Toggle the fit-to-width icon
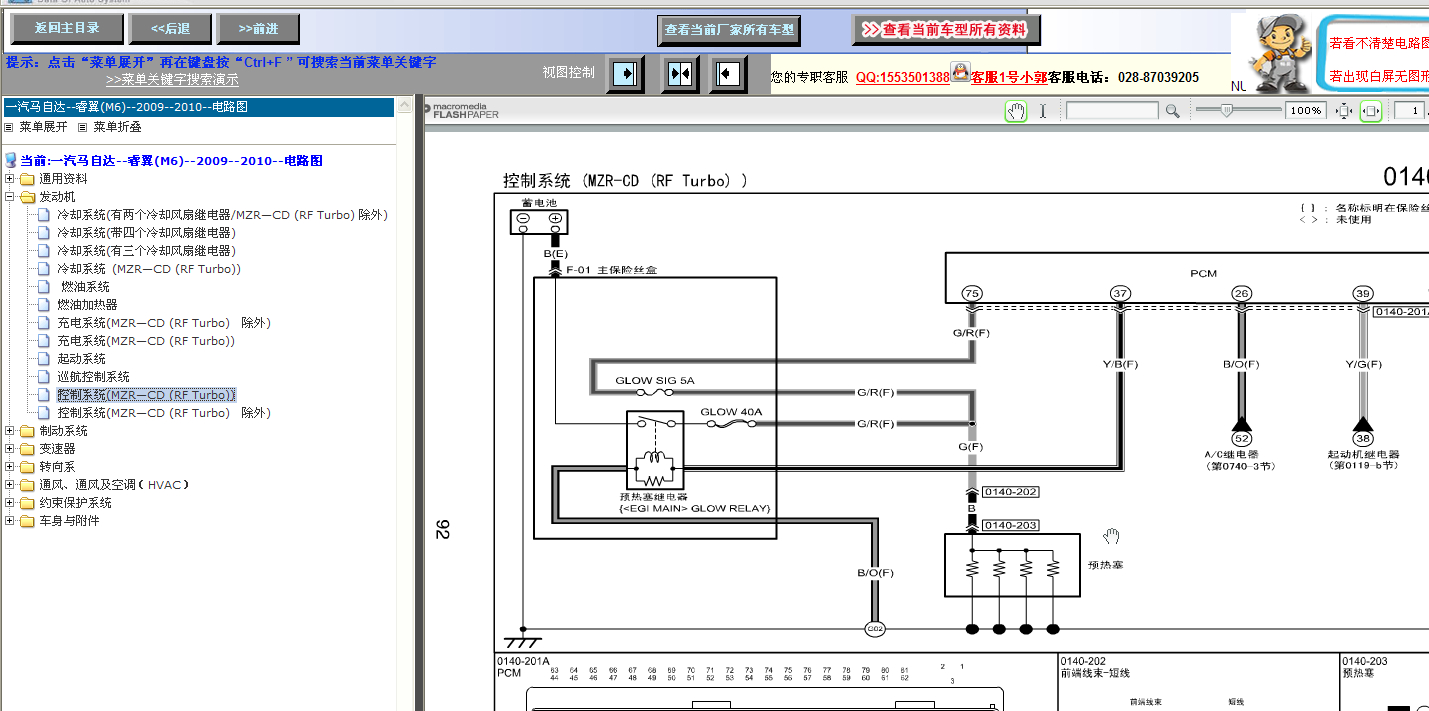1429x711 pixels. tap(1371, 111)
